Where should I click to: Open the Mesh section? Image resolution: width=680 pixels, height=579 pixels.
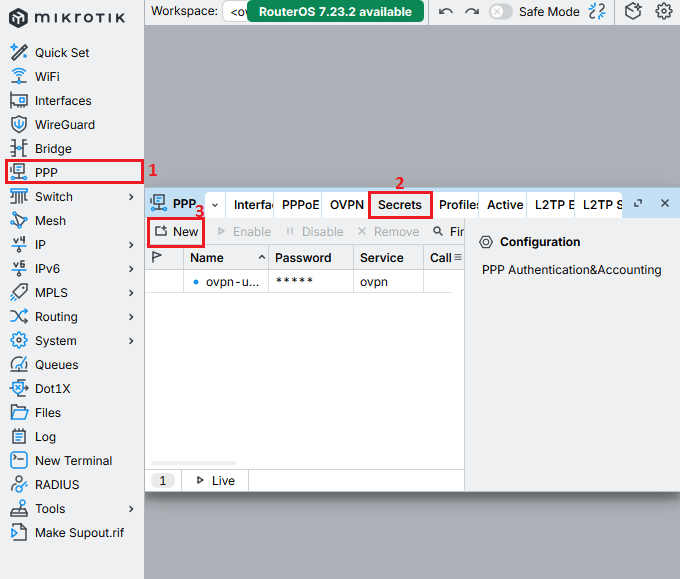click(x=50, y=221)
